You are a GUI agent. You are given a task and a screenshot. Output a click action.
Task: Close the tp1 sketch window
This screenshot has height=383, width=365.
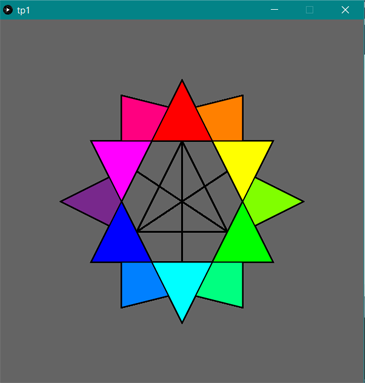point(345,10)
